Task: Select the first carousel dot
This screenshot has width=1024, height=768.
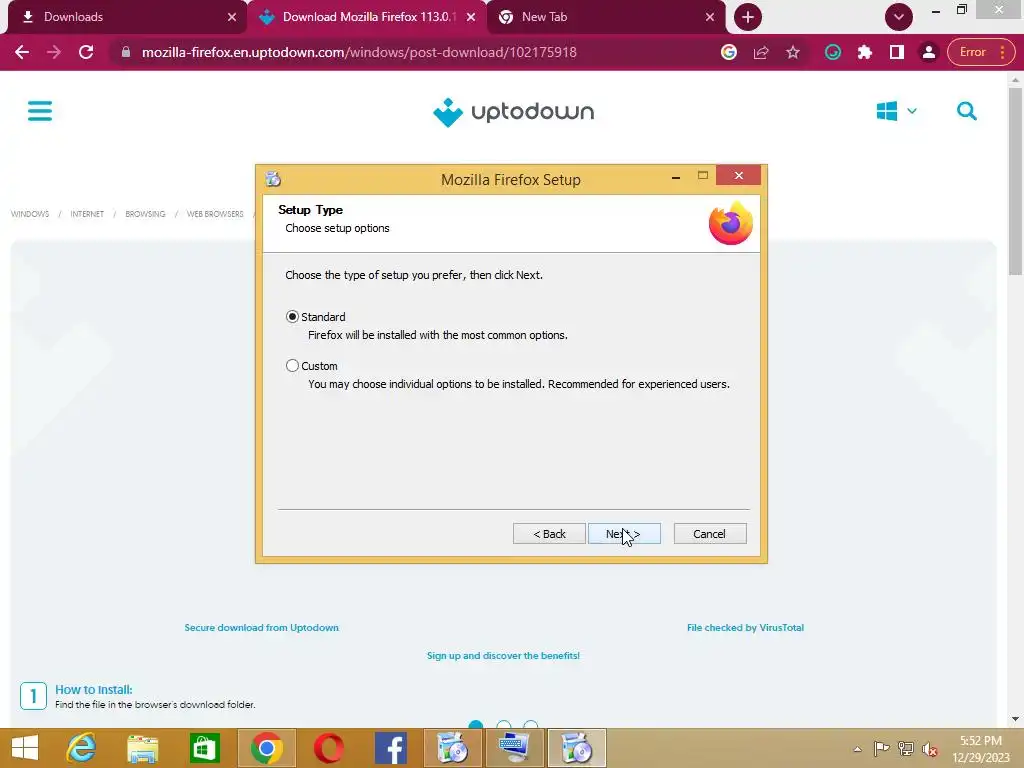Action: coord(476,724)
